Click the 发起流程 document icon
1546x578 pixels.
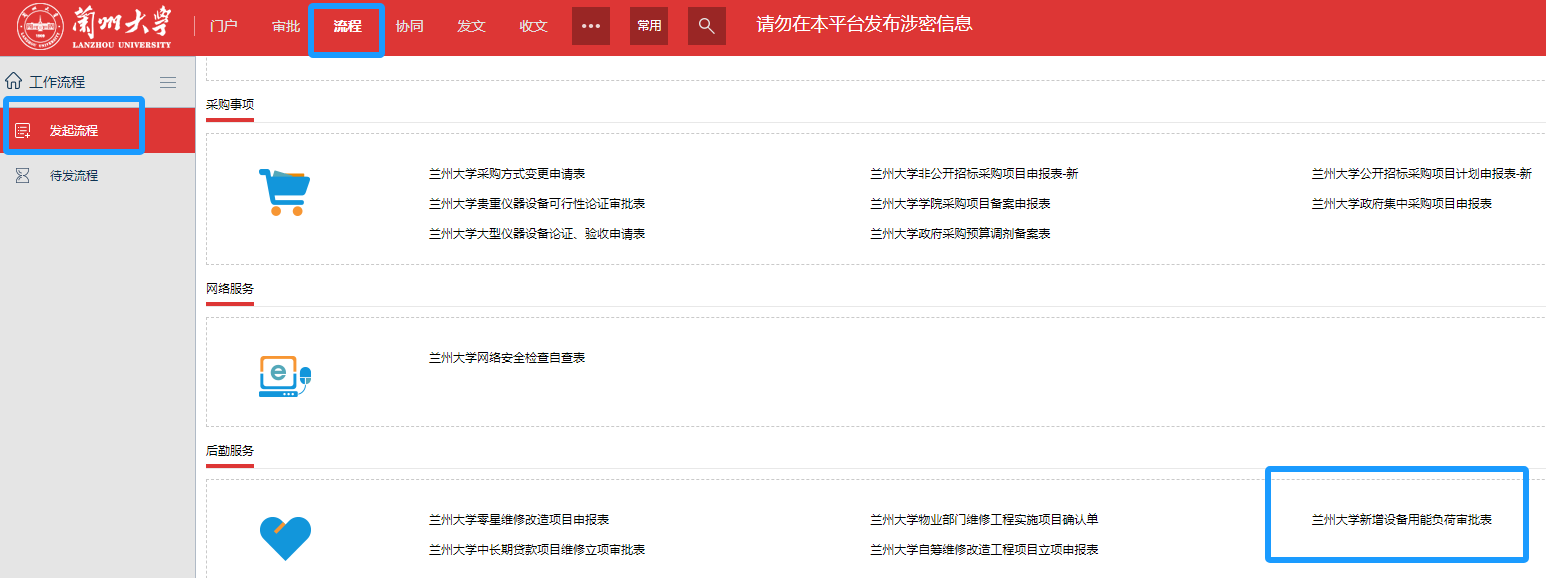23,130
